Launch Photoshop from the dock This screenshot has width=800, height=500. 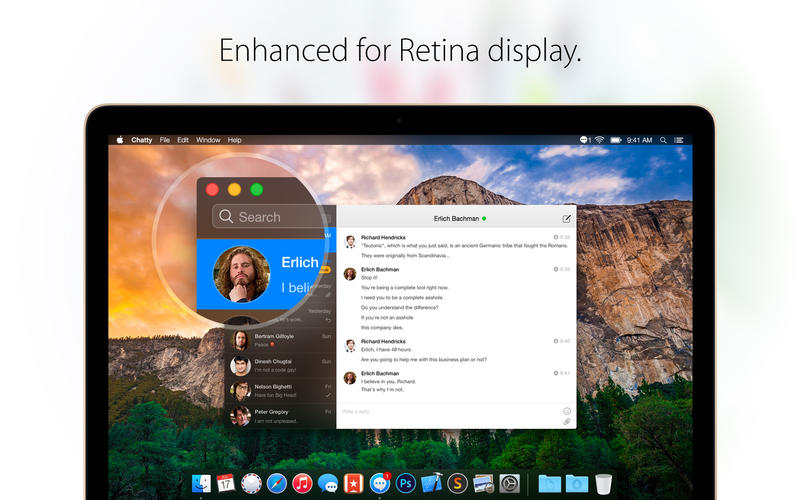(406, 483)
